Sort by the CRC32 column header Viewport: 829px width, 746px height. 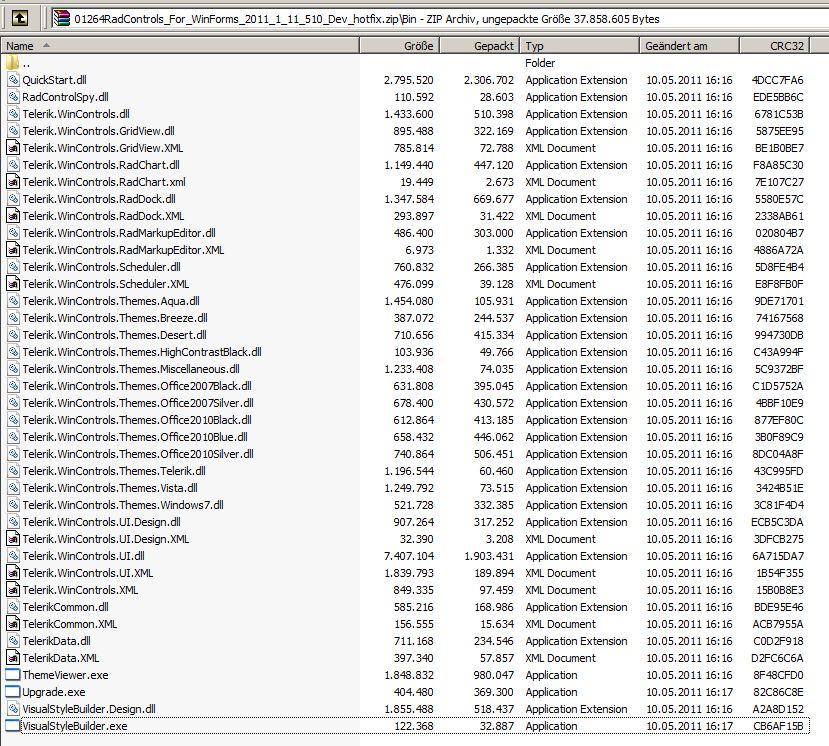775,46
